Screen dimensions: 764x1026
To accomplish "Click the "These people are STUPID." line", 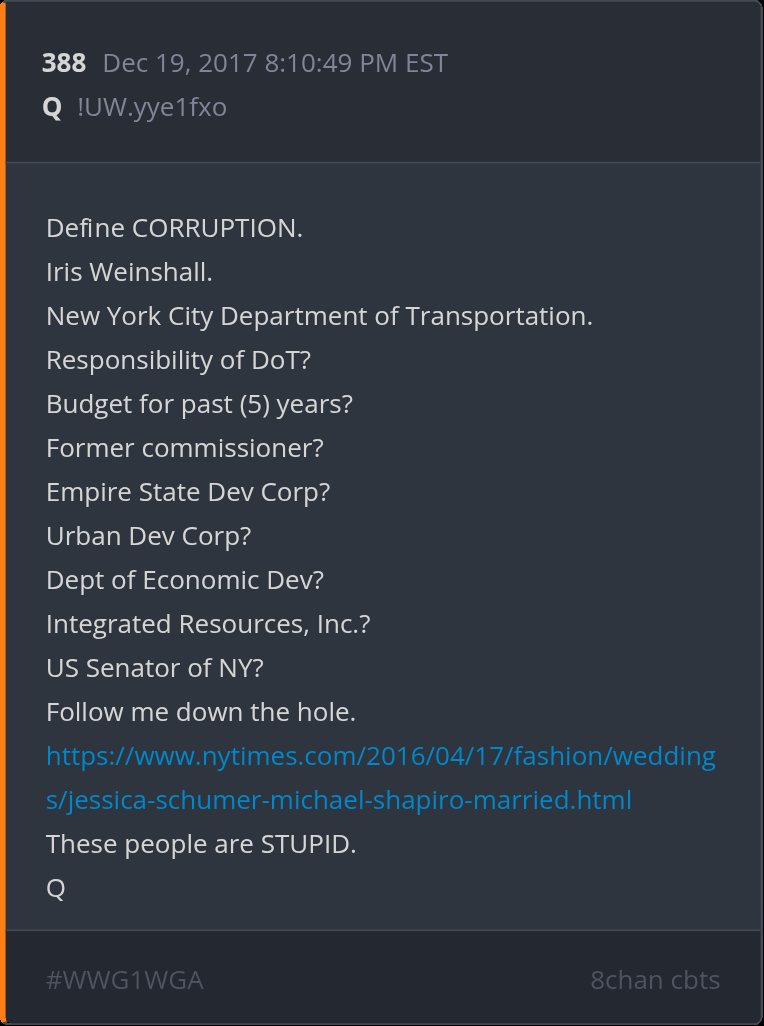I will (x=201, y=844).
